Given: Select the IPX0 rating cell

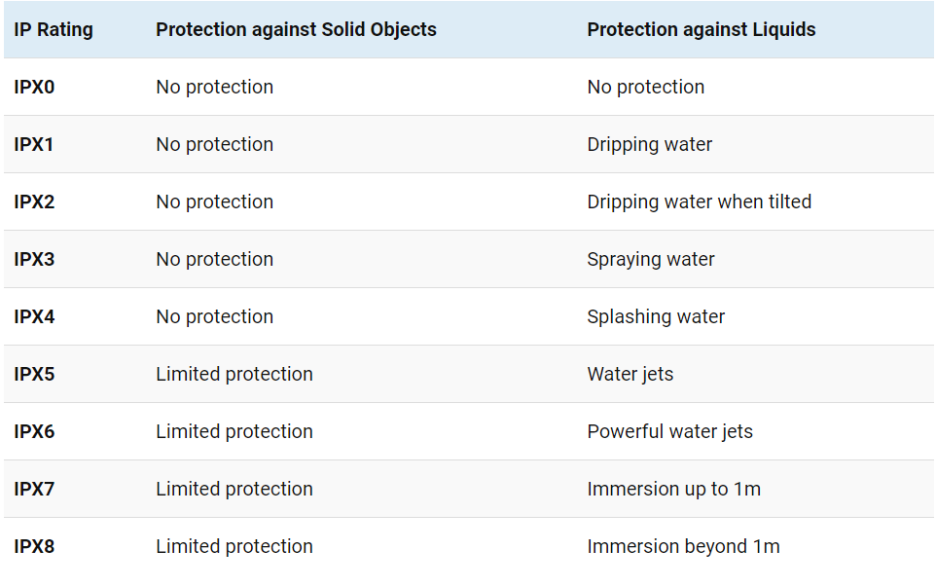Looking at the screenshot, I should [34, 87].
